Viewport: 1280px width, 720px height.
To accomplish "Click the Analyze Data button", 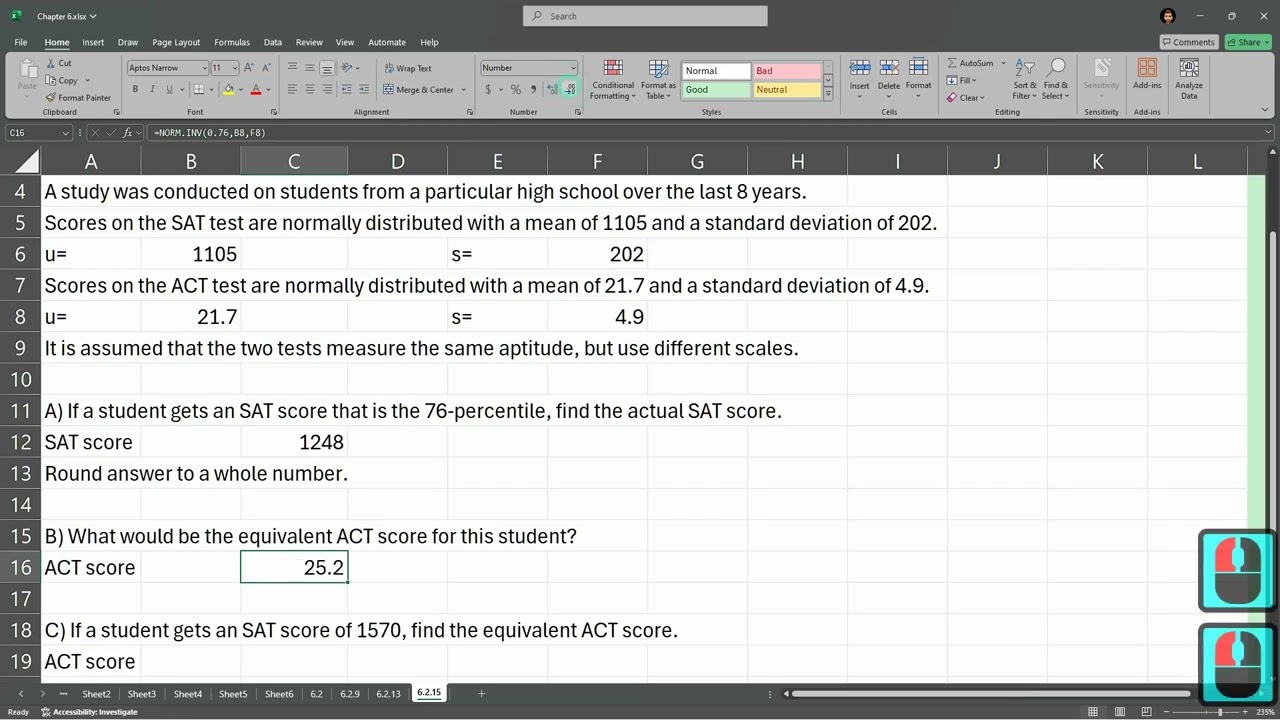I will tap(1189, 80).
